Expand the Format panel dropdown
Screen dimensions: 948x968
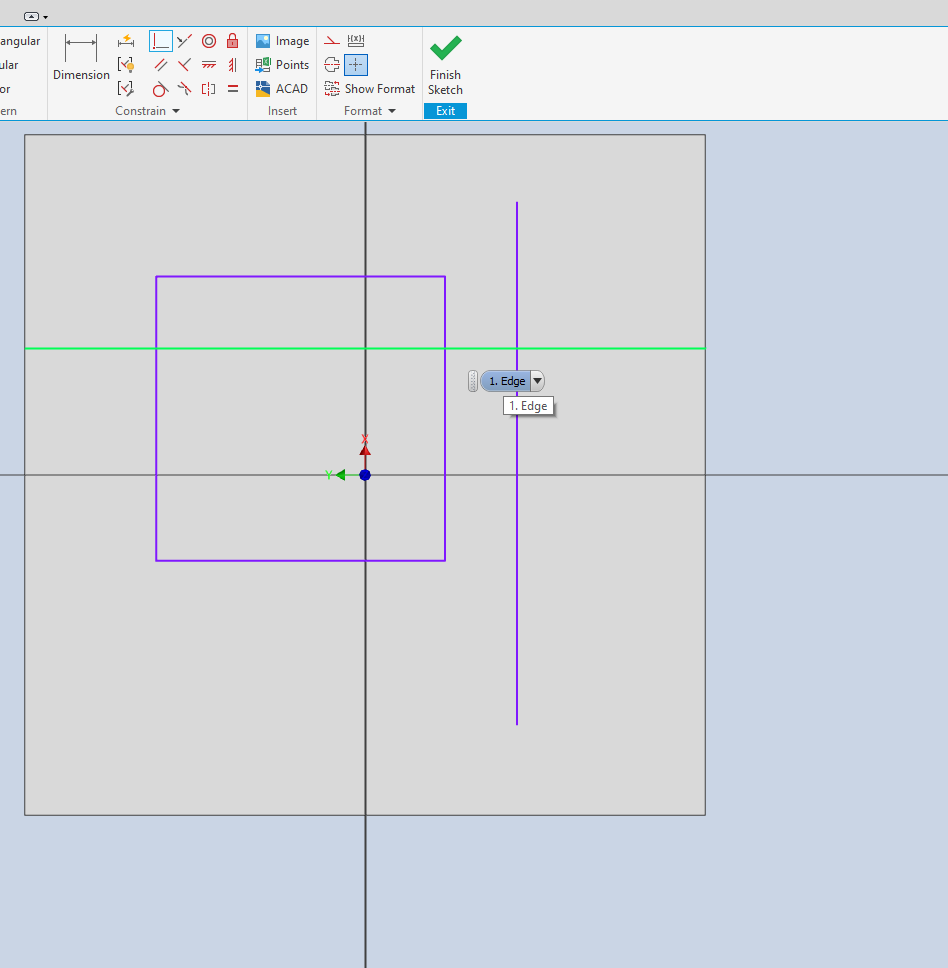tap(392, 111)
